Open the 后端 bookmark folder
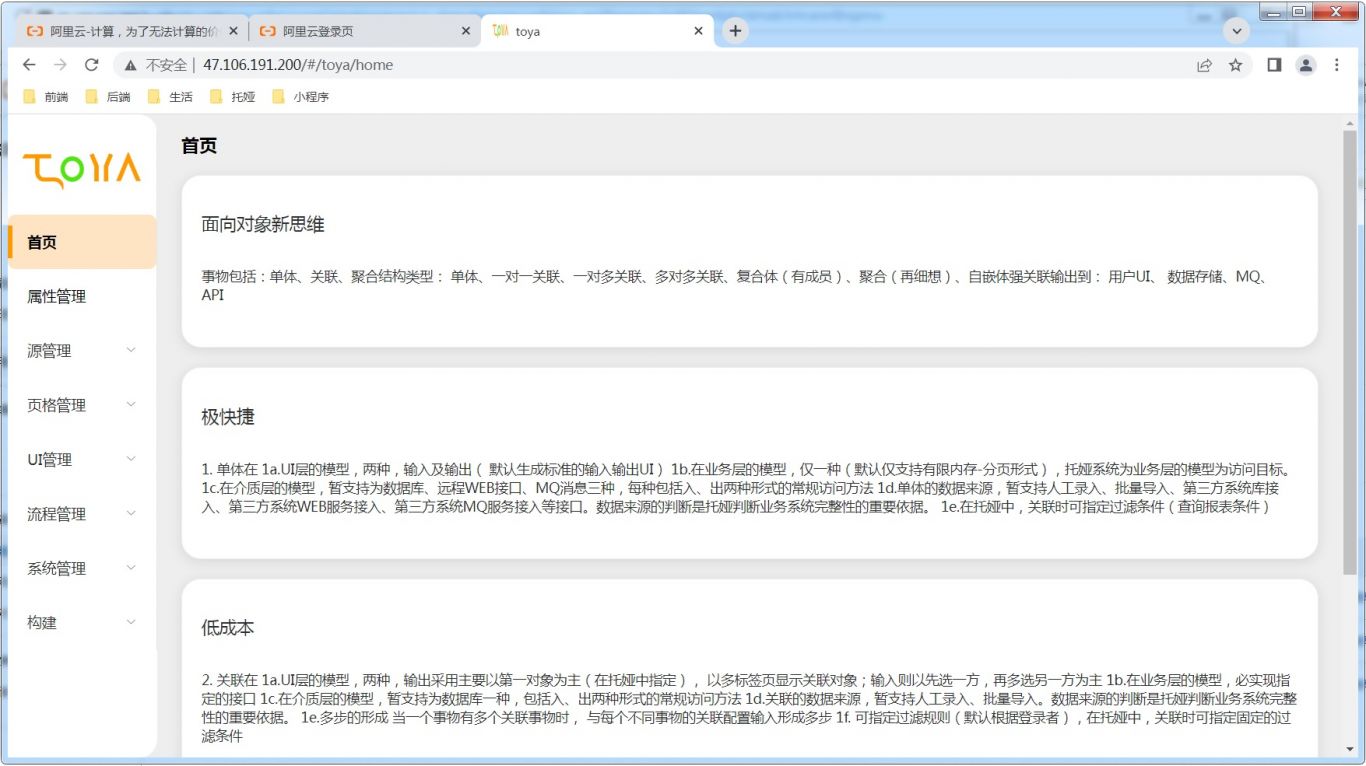Image resolution: width=1366 pixels, height=766 pixels. 108,97
